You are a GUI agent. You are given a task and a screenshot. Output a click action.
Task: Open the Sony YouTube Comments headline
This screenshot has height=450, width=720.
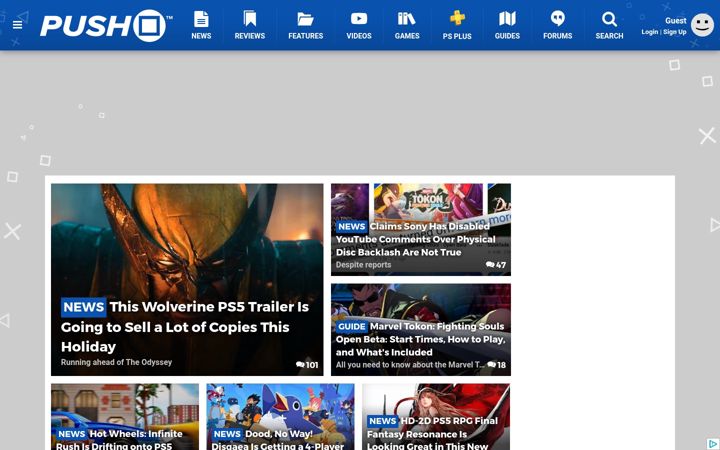[416, 239]
